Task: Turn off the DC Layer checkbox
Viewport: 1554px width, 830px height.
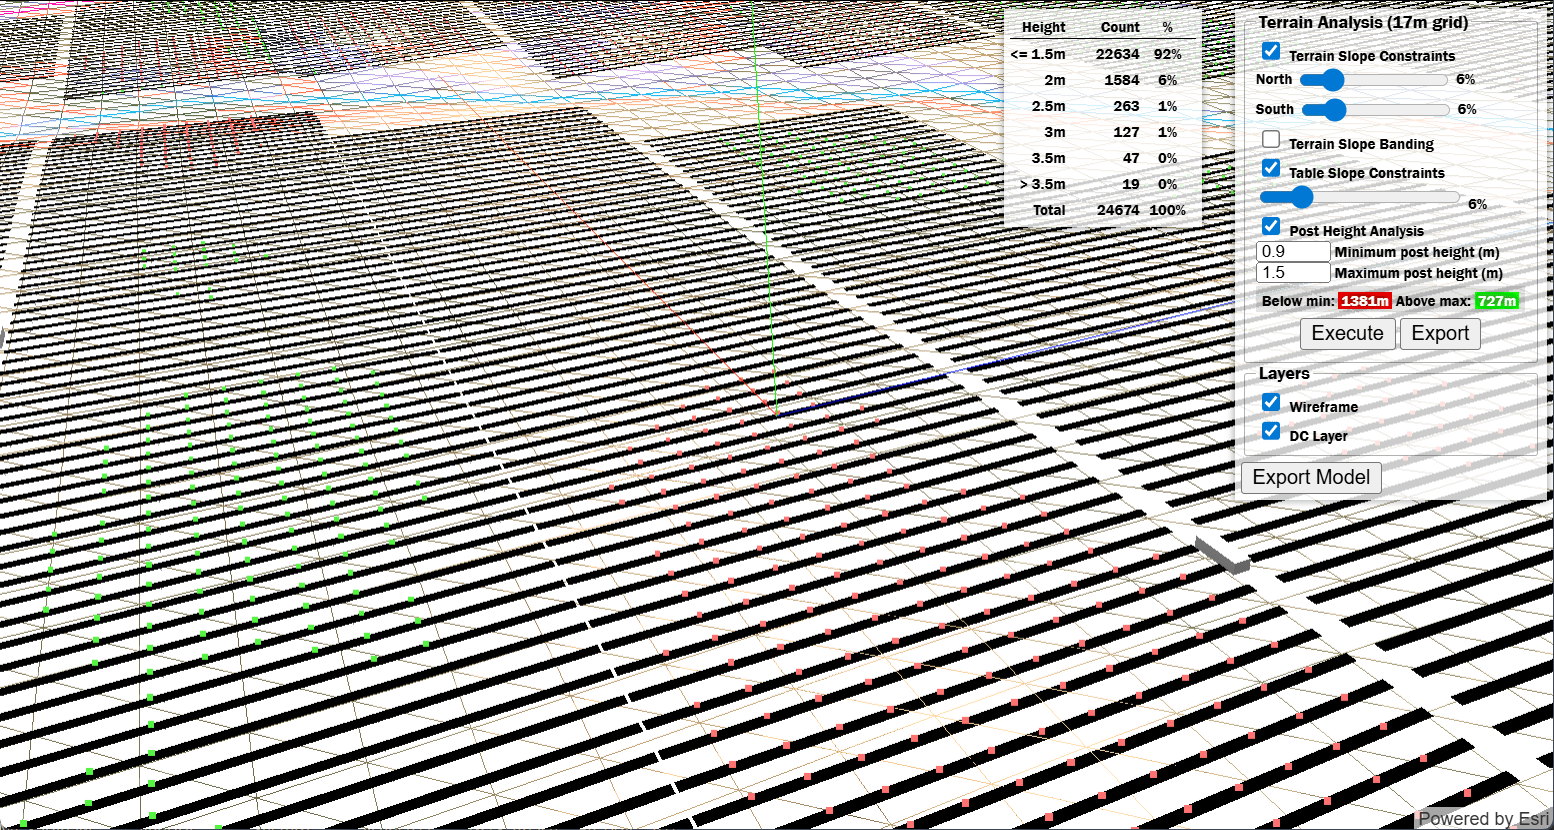Action: click(x=1271, y=431)
